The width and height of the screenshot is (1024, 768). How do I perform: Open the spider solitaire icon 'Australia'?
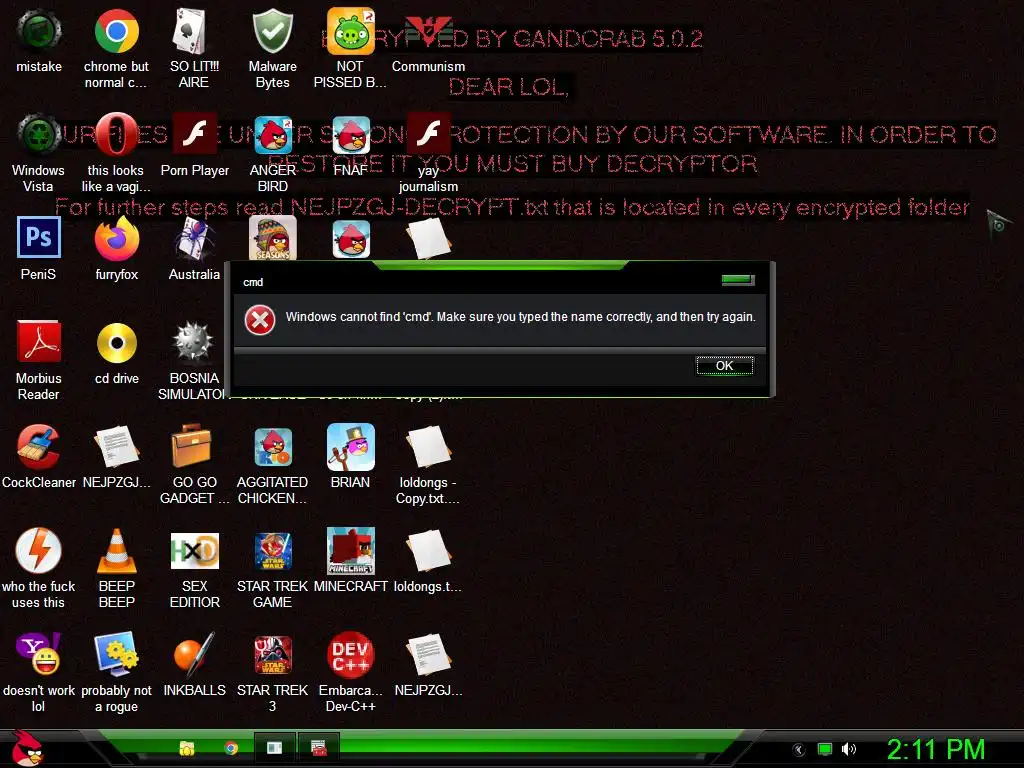[x=194, y=248]
